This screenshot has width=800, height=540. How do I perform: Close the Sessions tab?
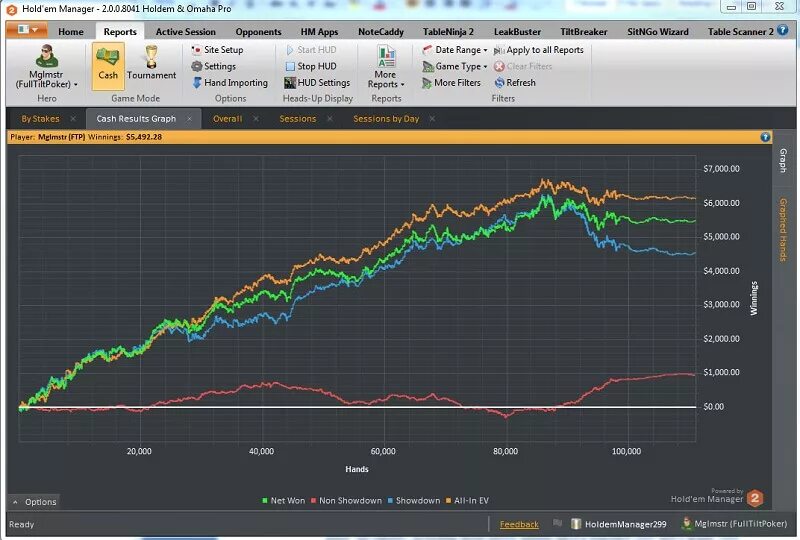[x=330, y=118]
